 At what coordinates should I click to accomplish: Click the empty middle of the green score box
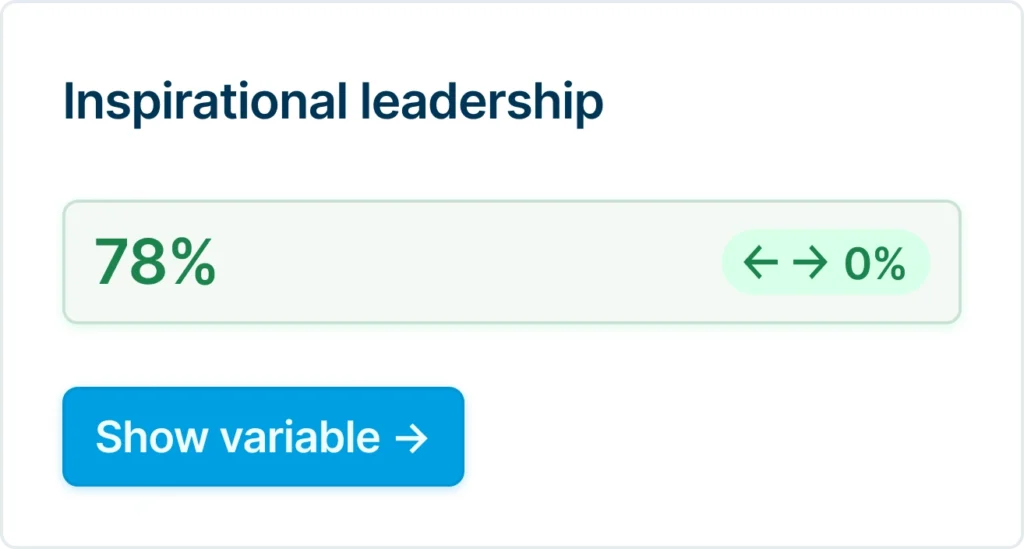click(470, 263)
